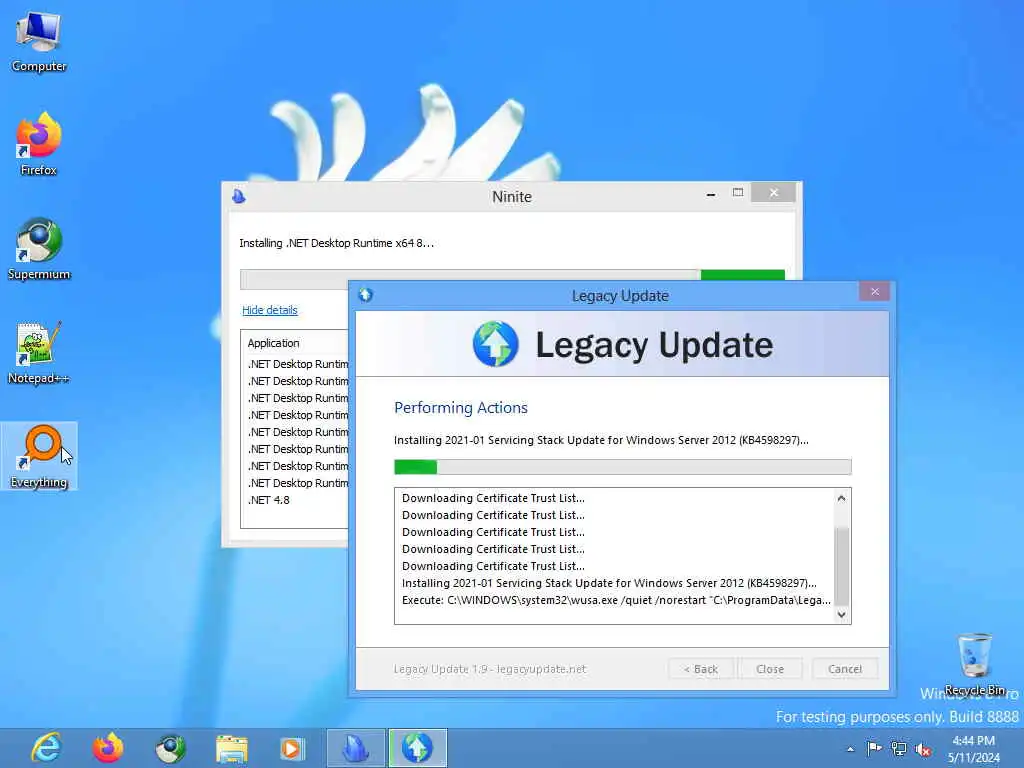Image resolution: width=1024 pixels, height=768 pixels.
Task: Select the Execute wusa.exe log line
Action: coord(616,600)
